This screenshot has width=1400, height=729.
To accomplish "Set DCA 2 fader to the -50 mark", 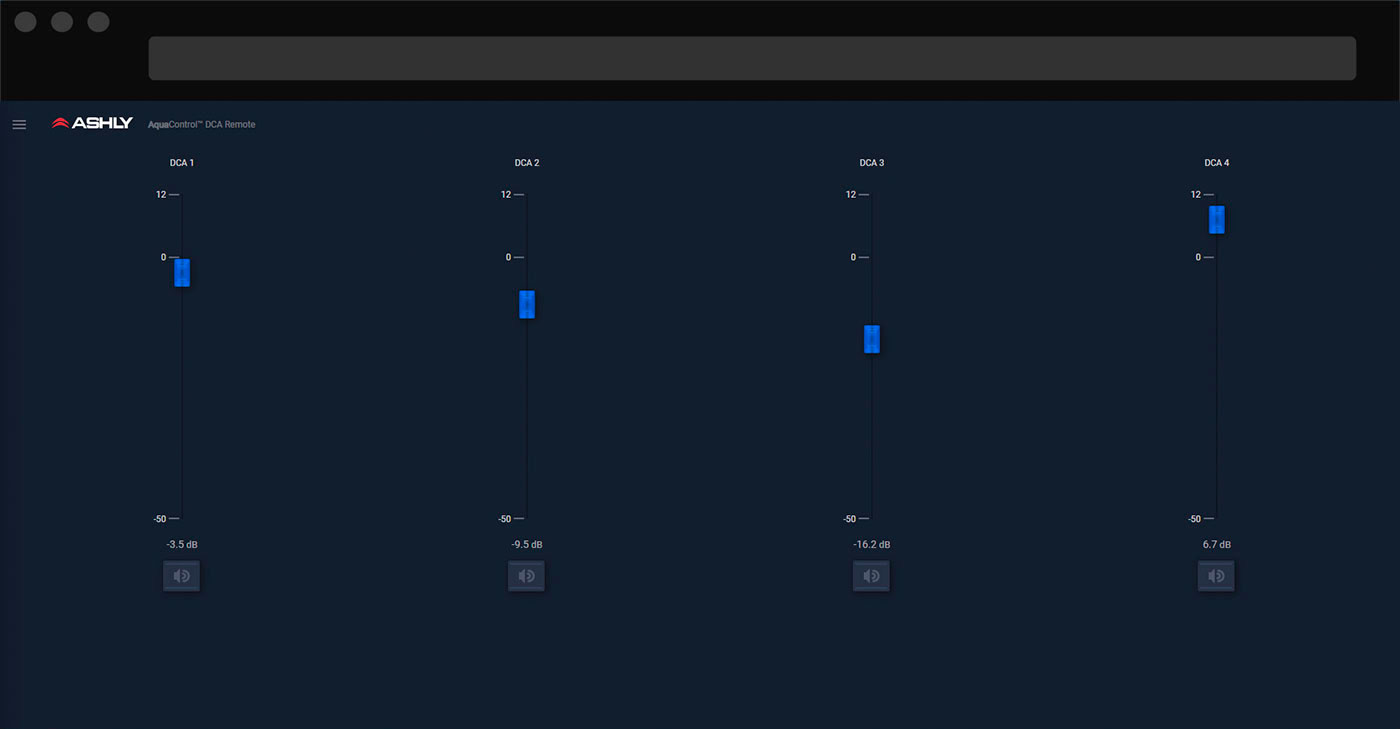I will pos(527,518).
